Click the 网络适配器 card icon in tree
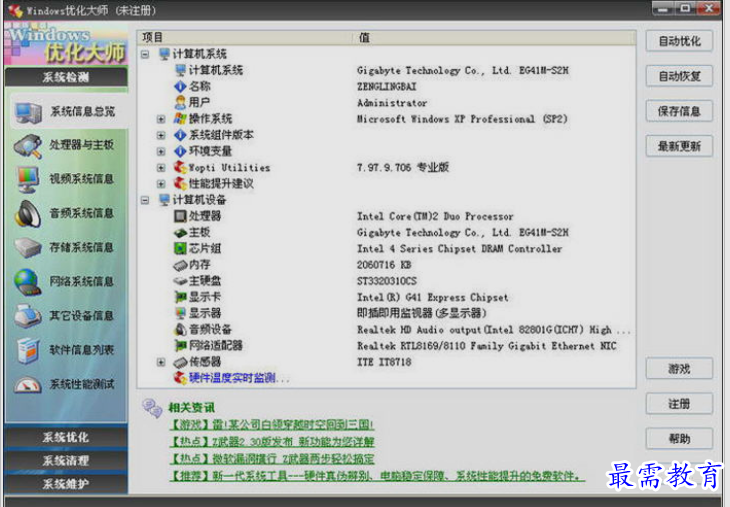 click(180, 345)
